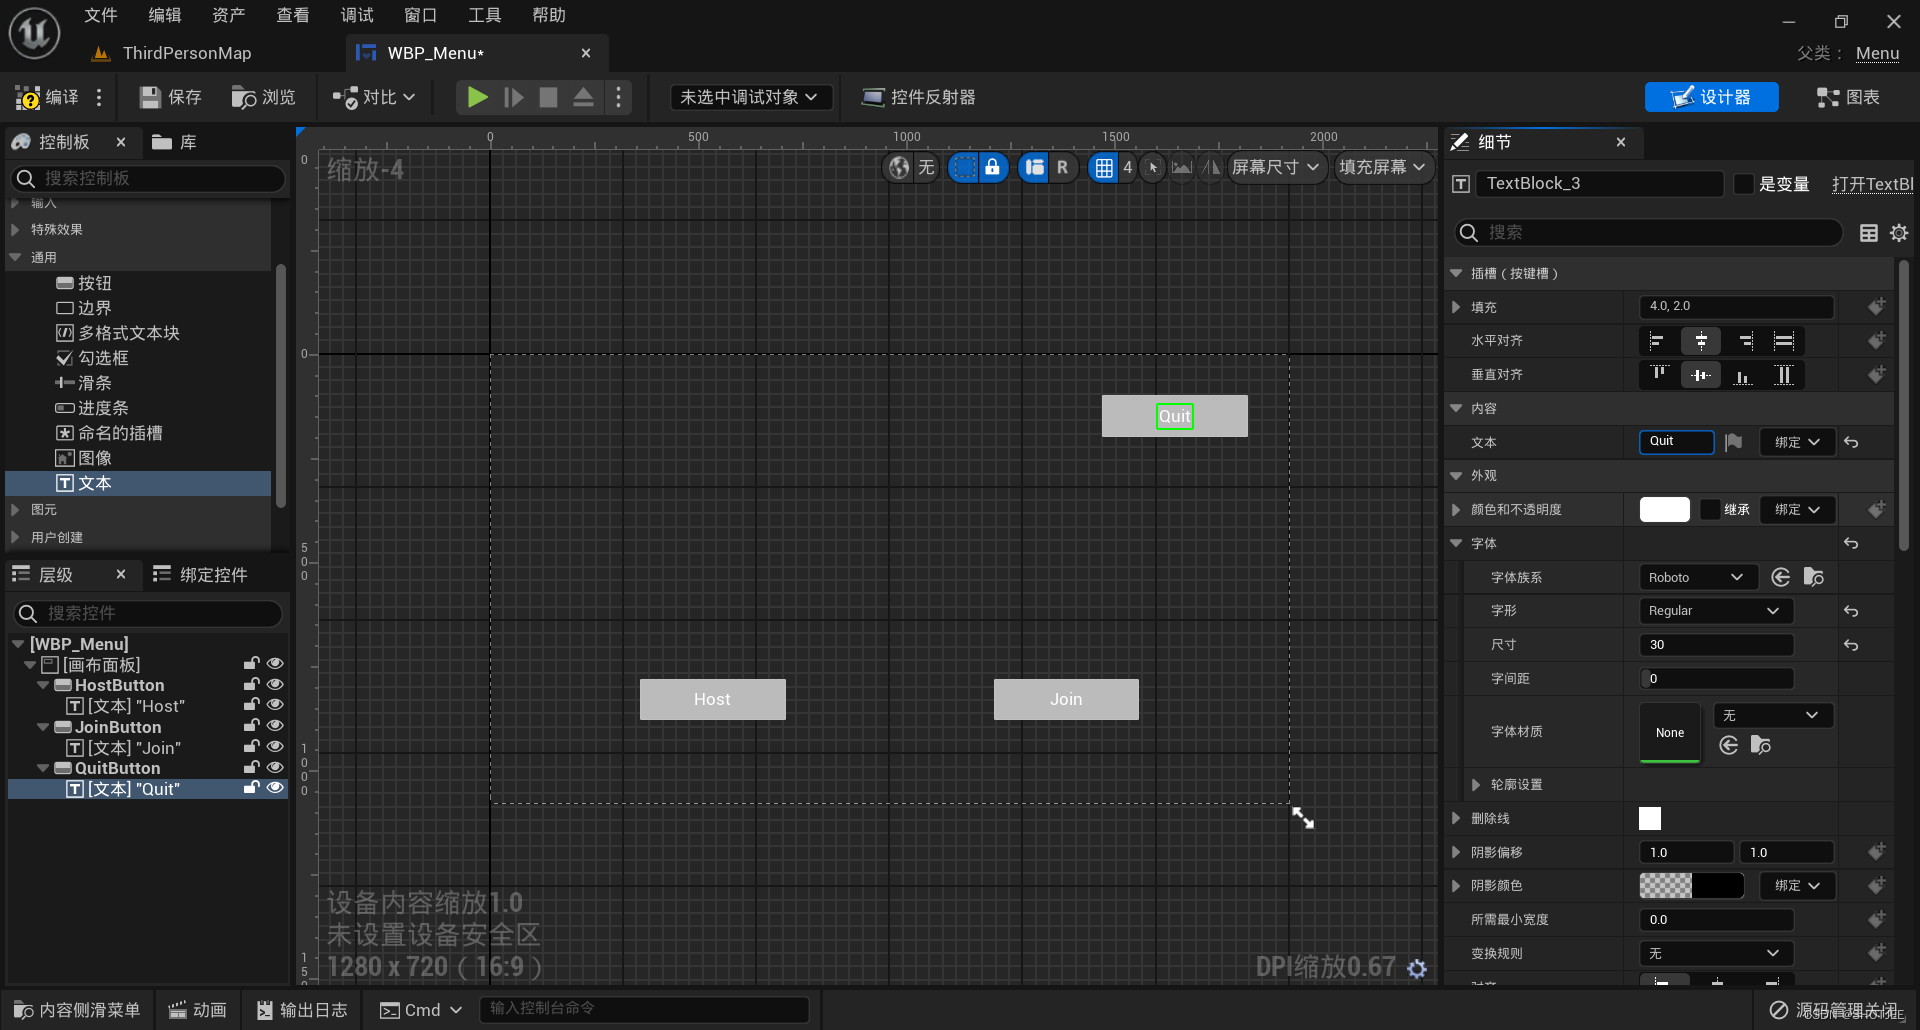Open debug object selection dropdown
The width and height of the screenshot is (1920, 1030).
point(750,97)
